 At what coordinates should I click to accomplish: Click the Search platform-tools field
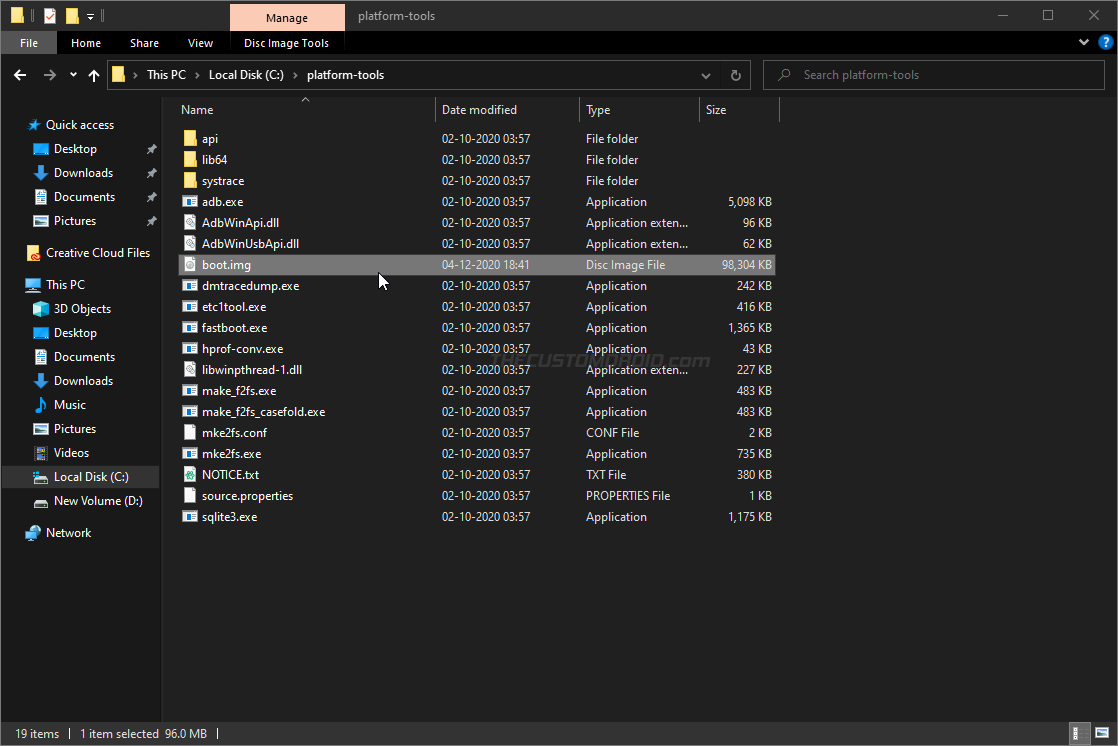[x=933, y=75]
